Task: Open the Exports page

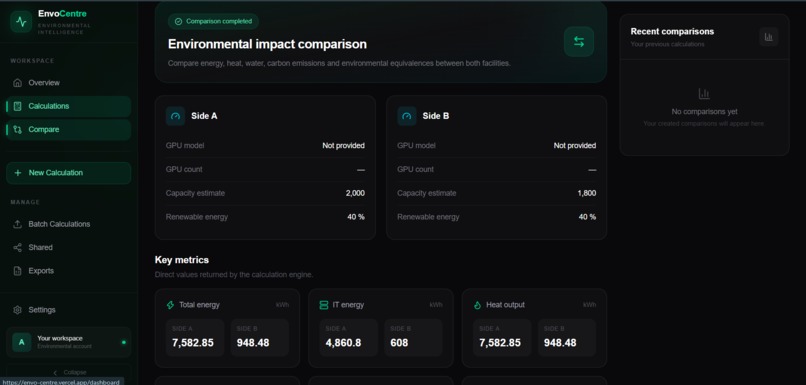Action: pos(69,271)
